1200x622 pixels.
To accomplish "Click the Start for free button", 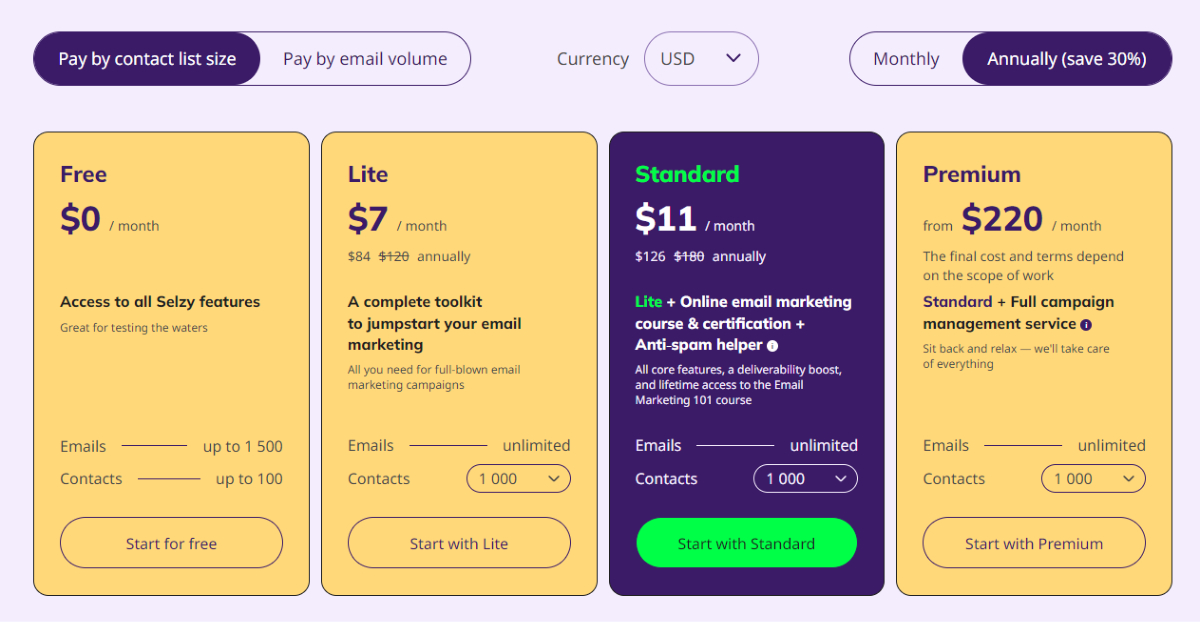I will point(171,544).
